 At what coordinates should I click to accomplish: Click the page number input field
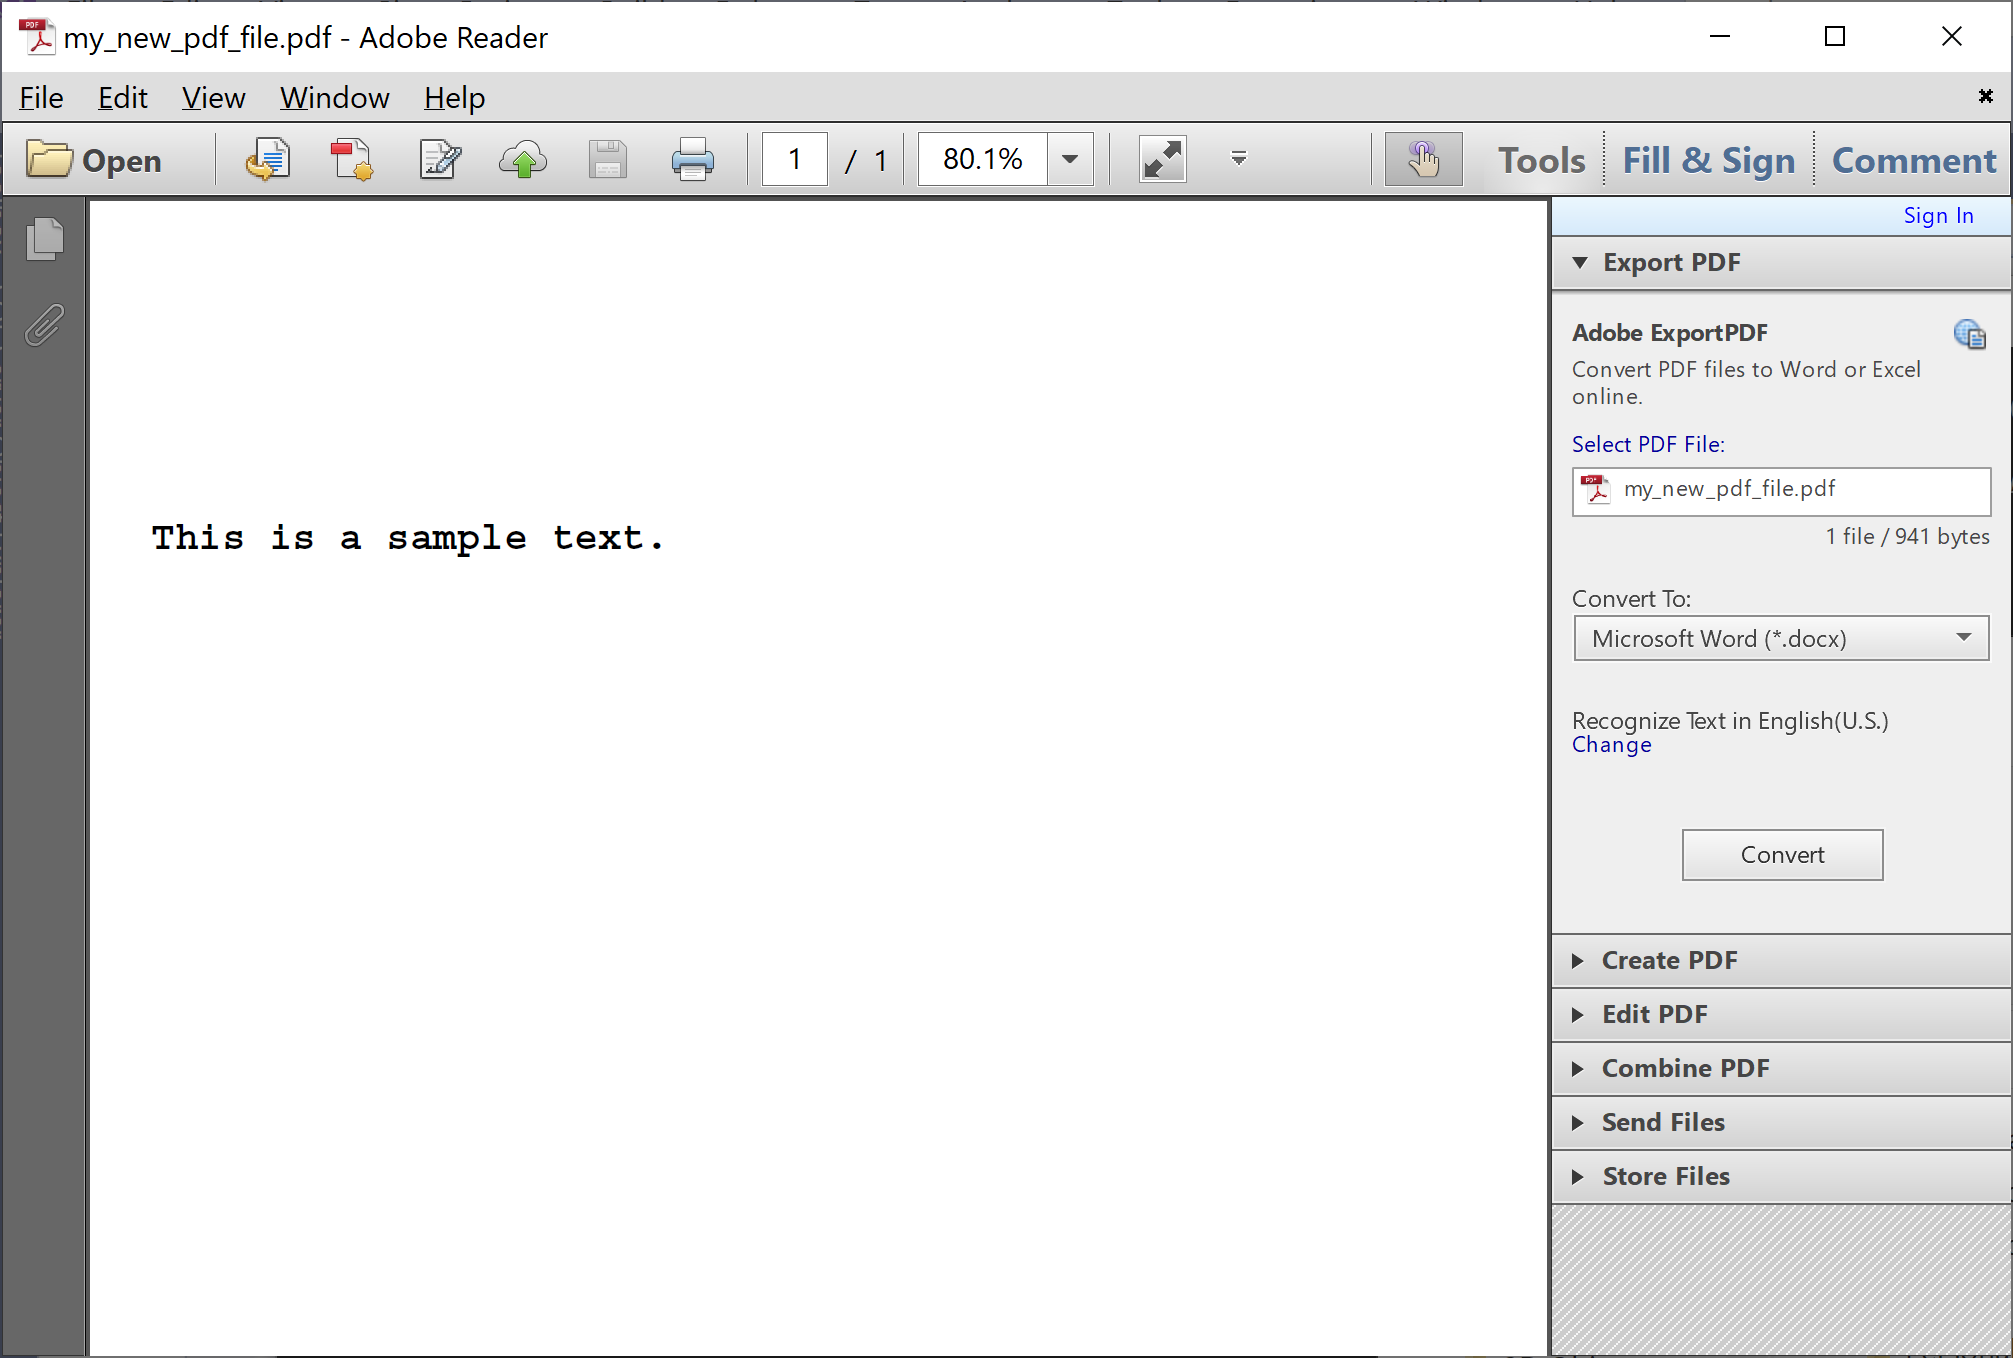(x=794, y=160)
